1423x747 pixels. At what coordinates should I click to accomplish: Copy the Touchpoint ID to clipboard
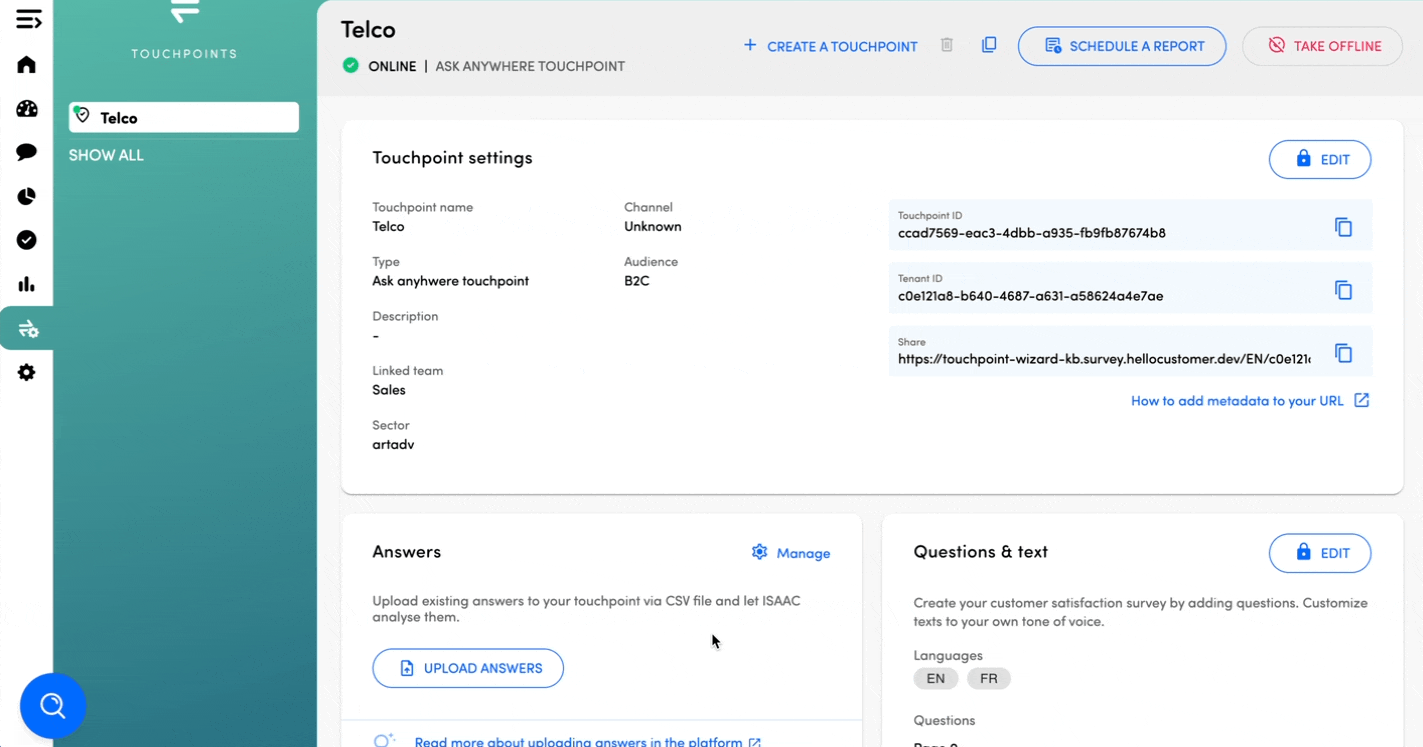(x=1343, y=227)
